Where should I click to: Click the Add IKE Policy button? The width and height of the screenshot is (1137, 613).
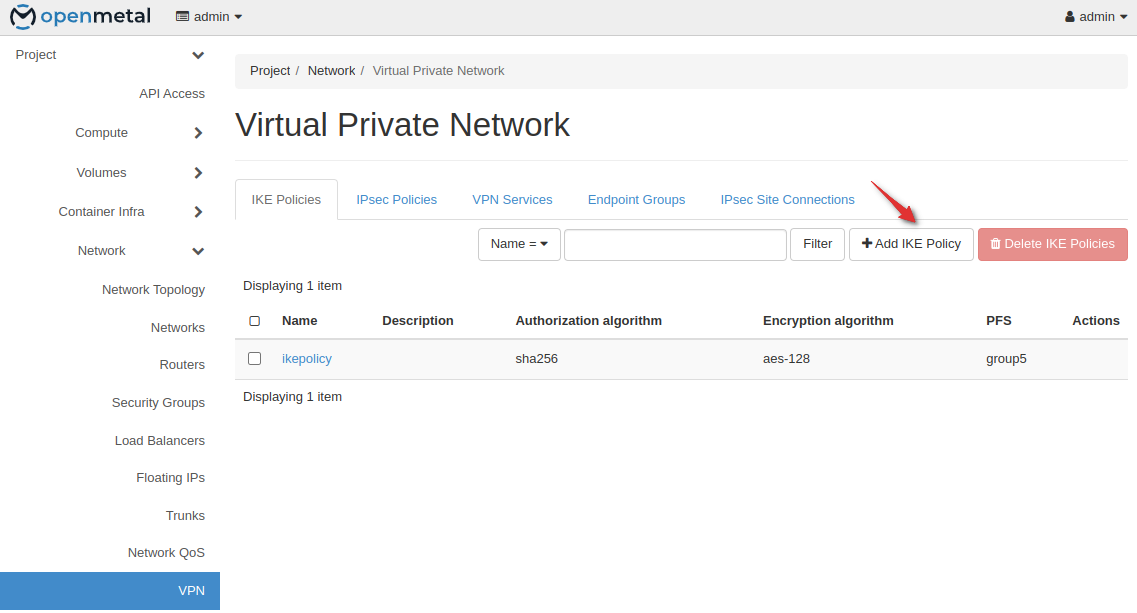911,244
